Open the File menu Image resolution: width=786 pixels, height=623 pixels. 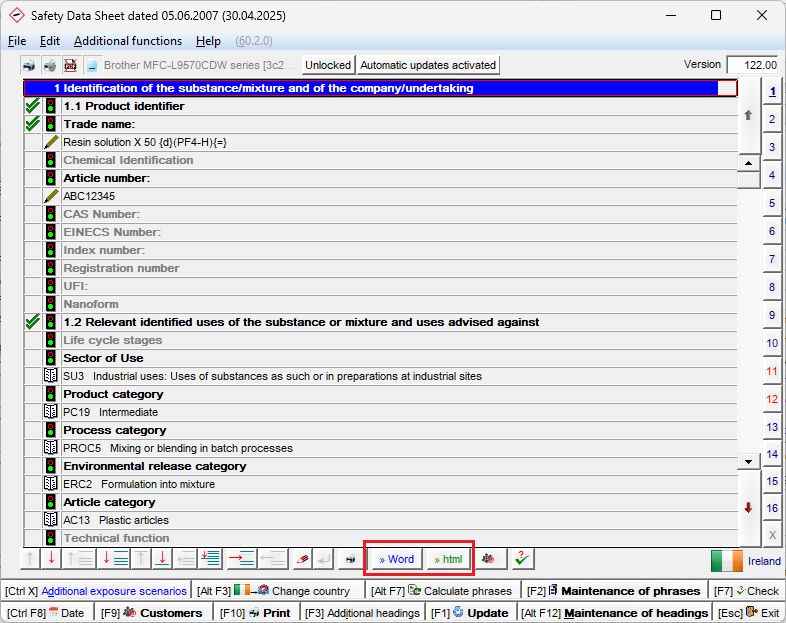(x=17, y=41)
